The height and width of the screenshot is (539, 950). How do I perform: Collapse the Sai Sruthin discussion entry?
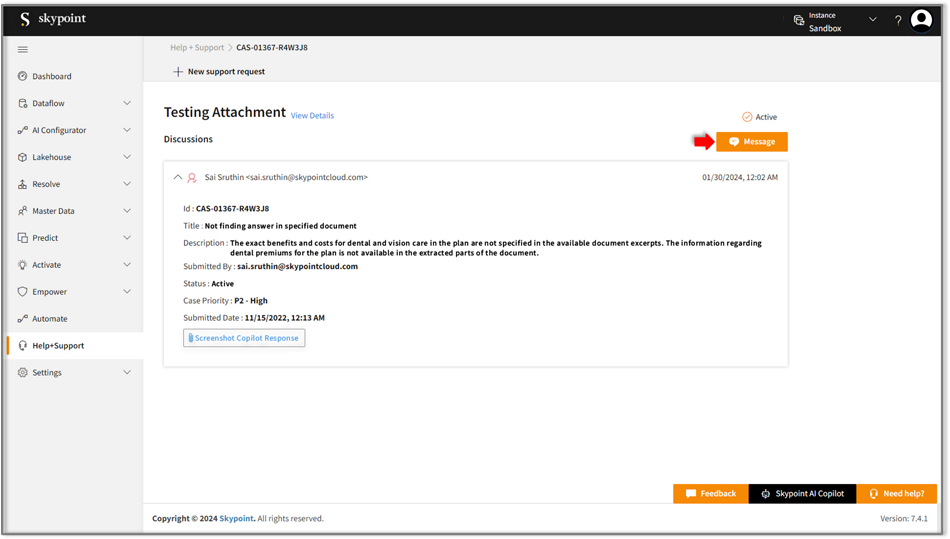[x=178, y=177]
